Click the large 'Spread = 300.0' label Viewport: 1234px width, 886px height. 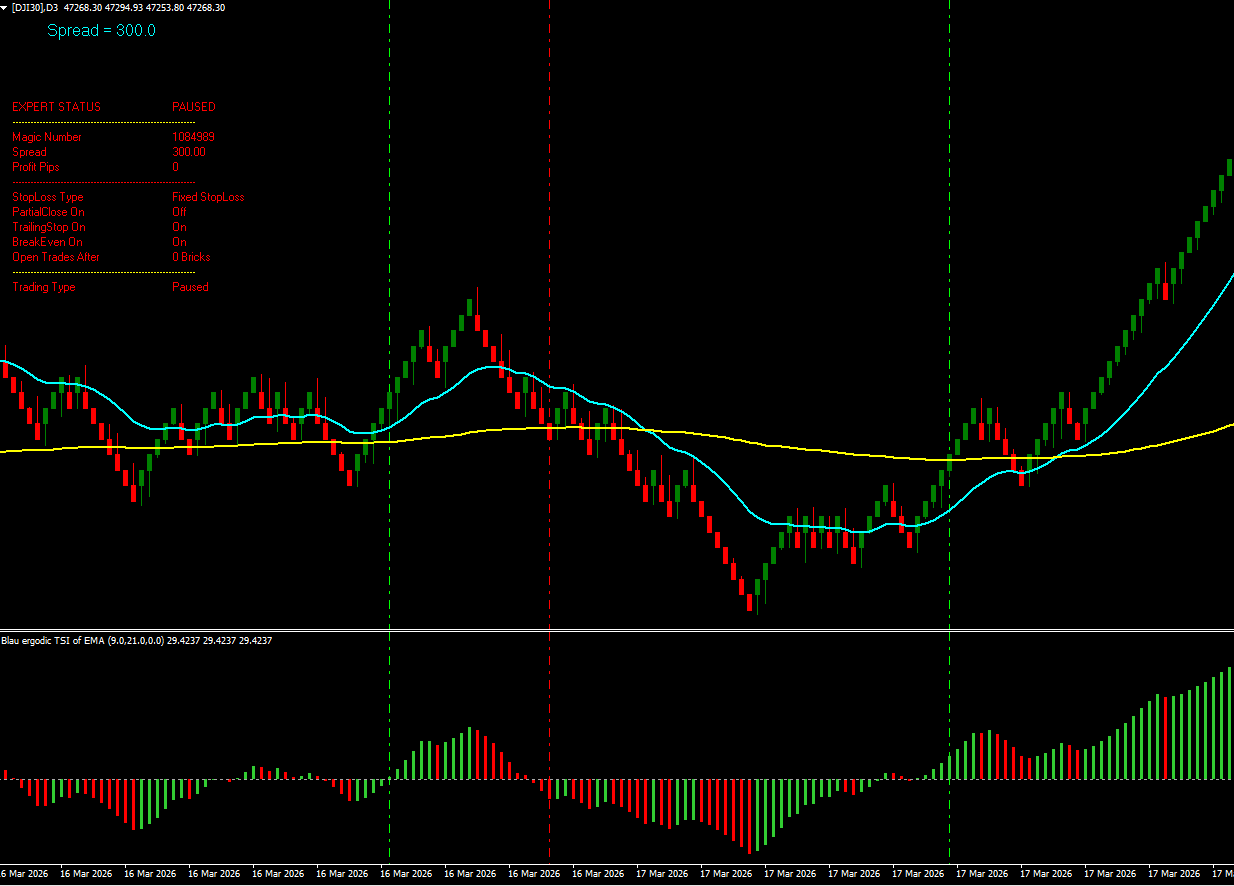click(x=101, y=31)
